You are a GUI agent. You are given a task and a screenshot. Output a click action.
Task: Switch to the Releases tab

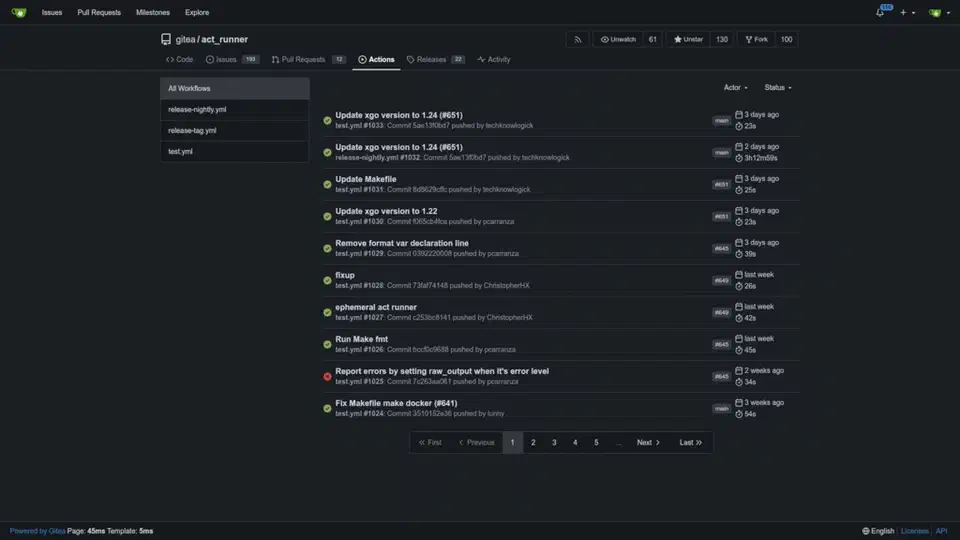click(x=435, y=59)
